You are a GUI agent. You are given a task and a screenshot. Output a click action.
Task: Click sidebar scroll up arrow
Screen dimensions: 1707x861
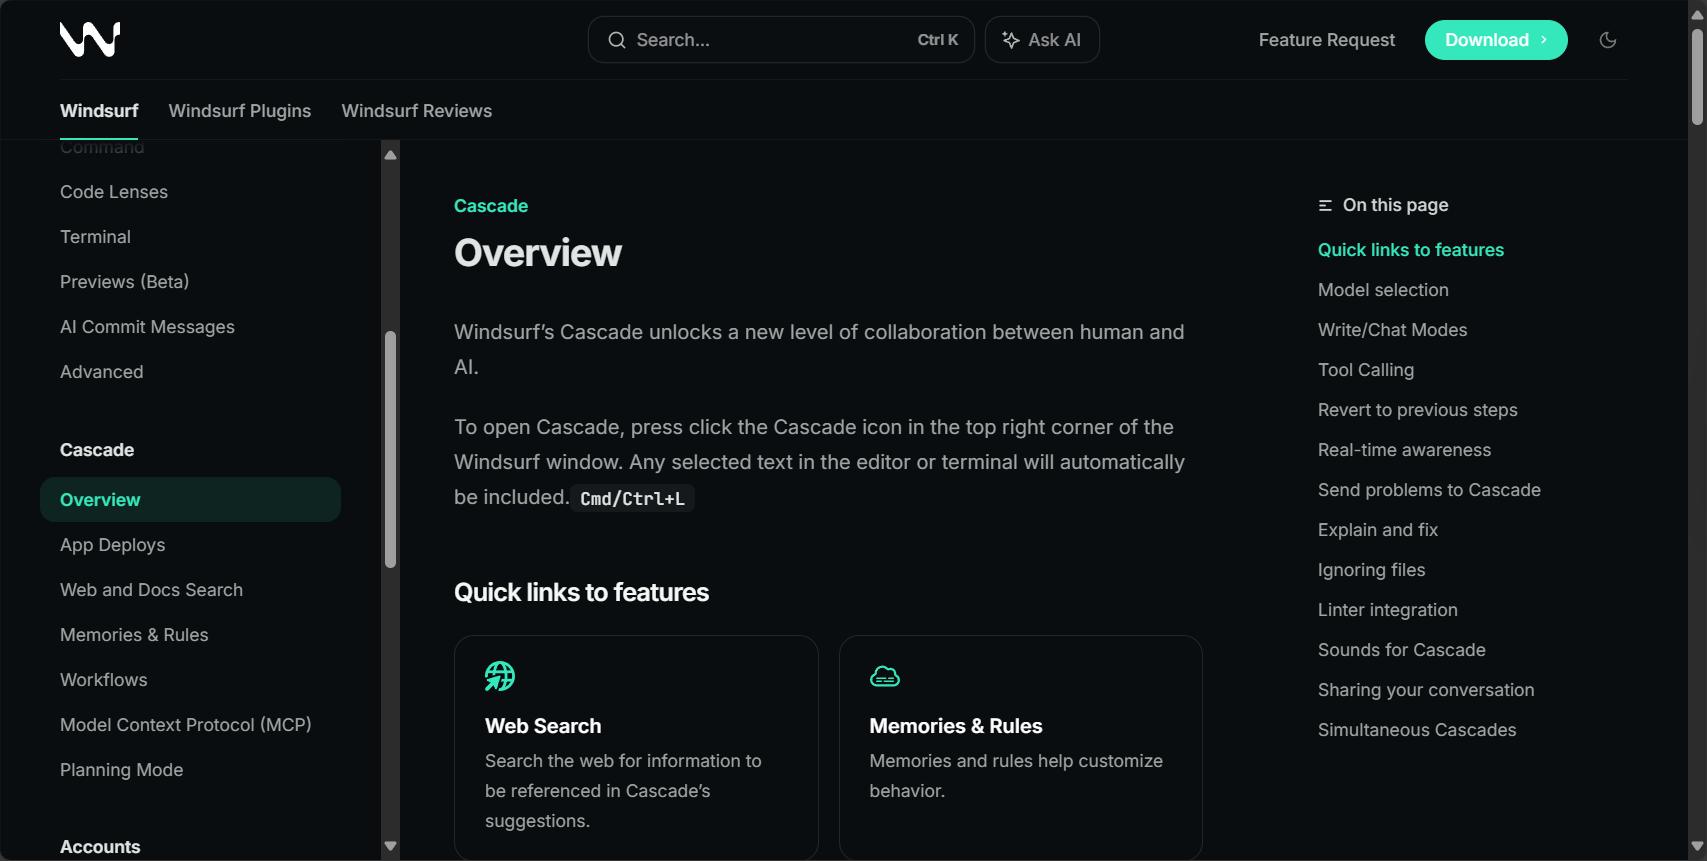[x=391, y=155]
